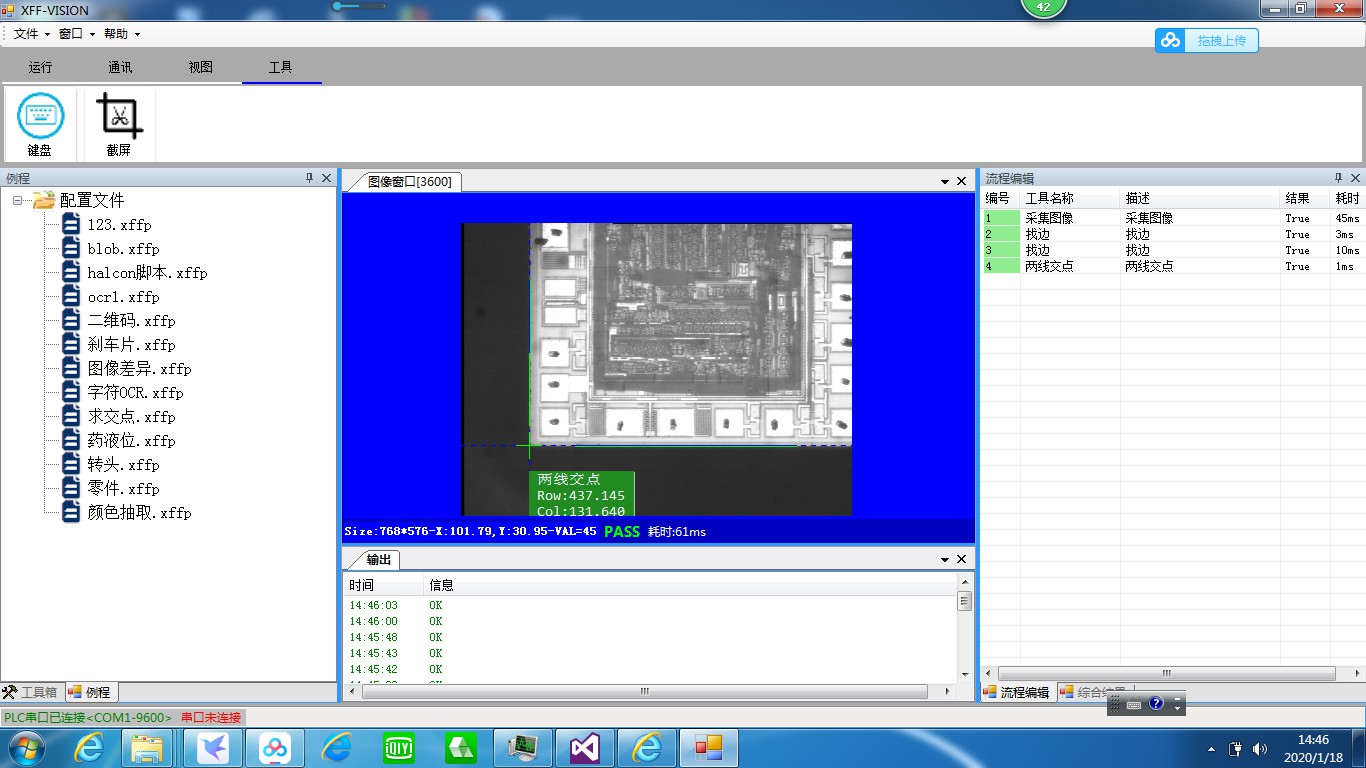The width and height of the screenshot is (1366, 768).
Task: Select 字符OCR.xffp in the tree
Action: pos(135,393)
